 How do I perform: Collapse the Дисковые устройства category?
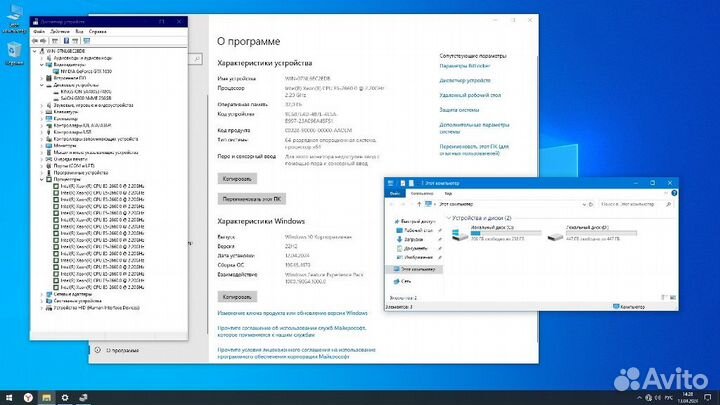point(42,85)
